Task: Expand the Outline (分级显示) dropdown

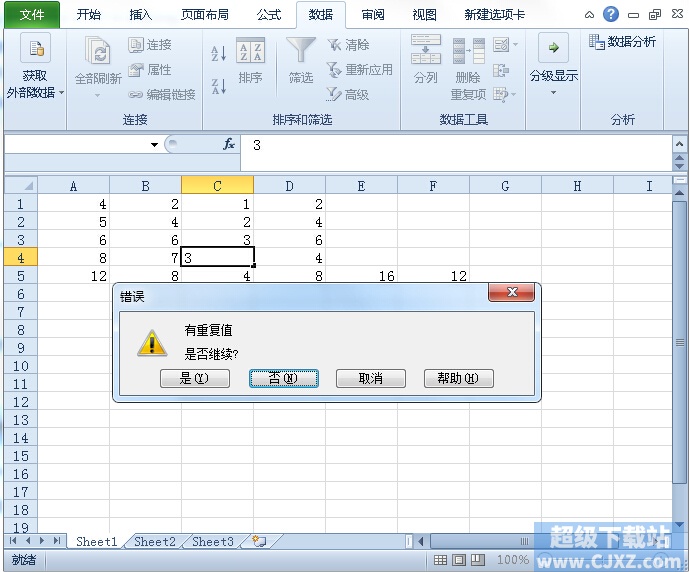Action: click(554, 92)
